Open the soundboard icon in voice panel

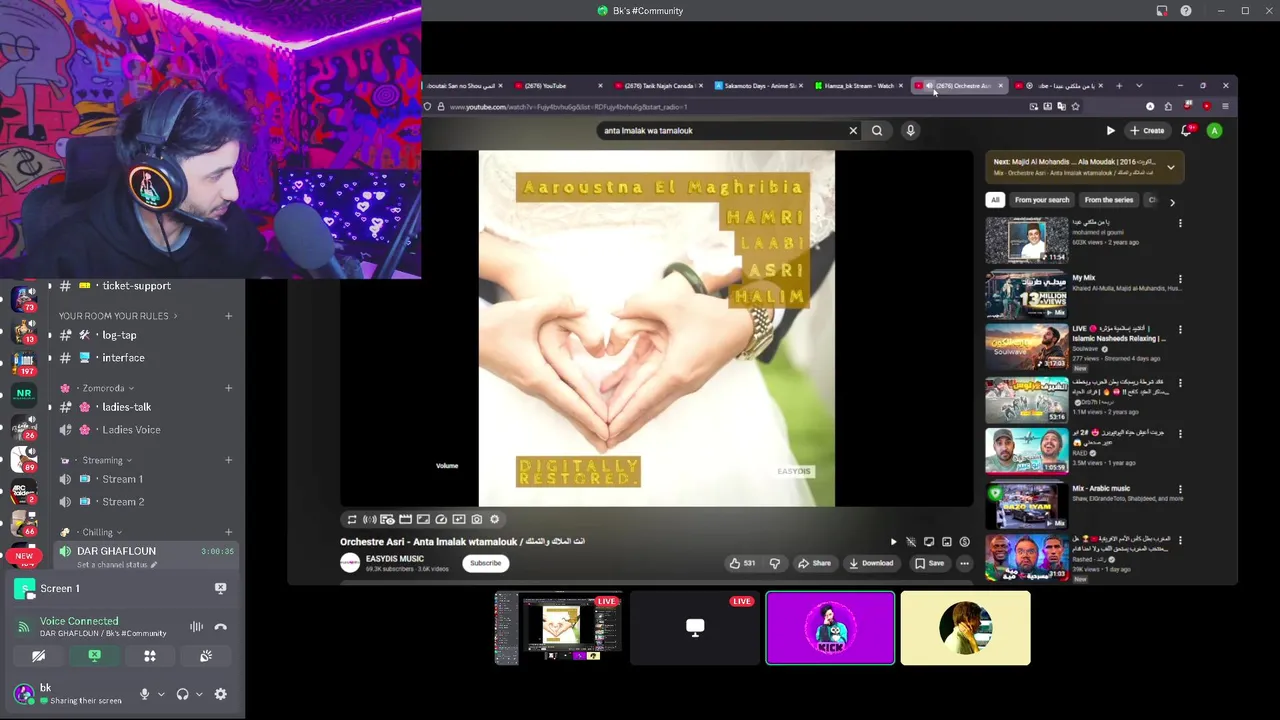(x=205, y=656)
